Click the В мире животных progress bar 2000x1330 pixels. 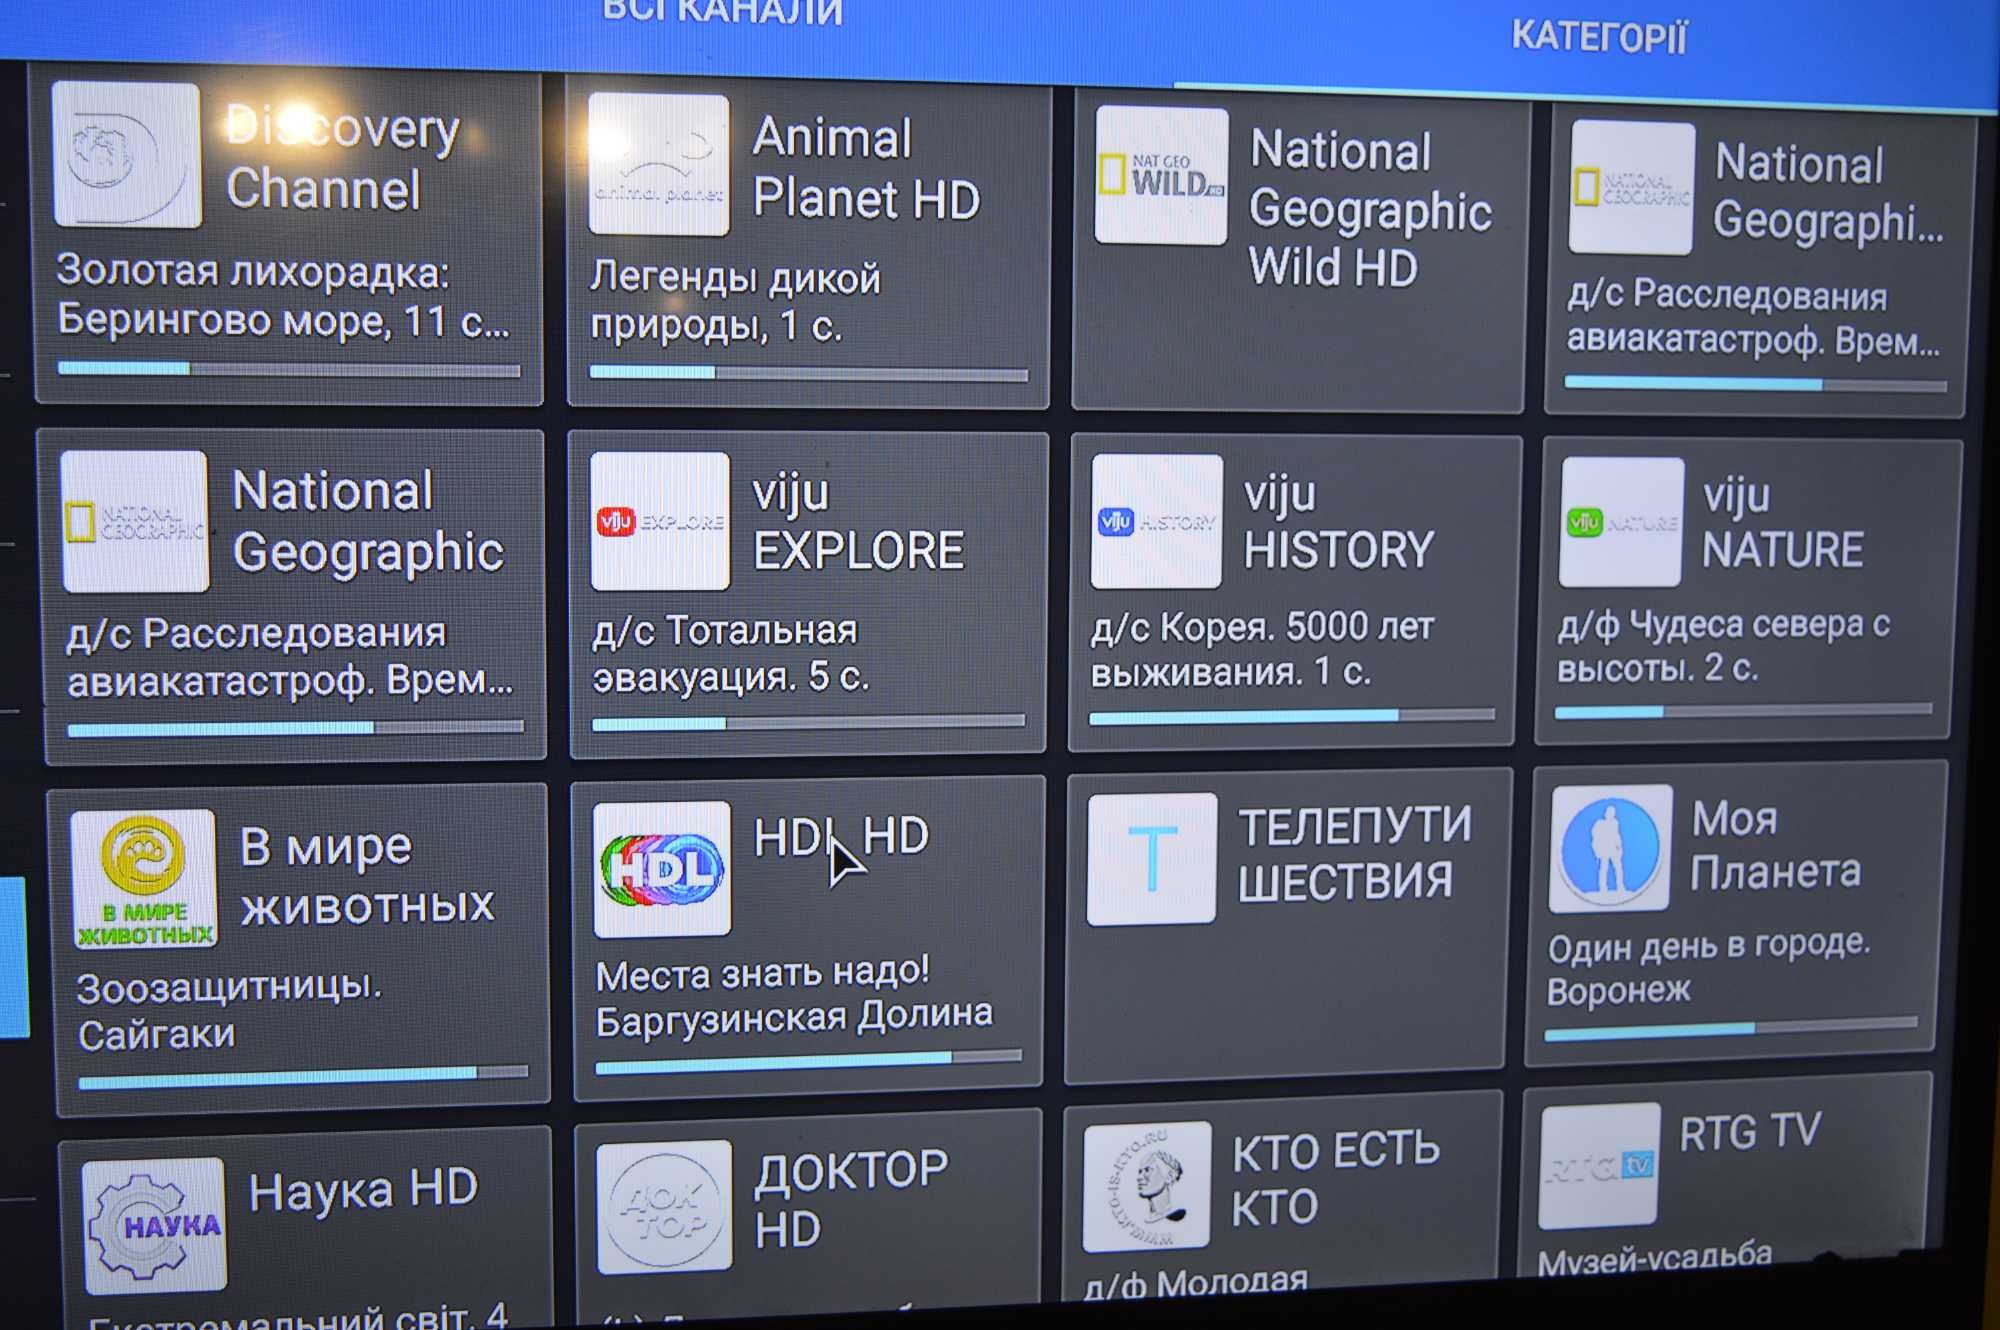click(303, 1076)
